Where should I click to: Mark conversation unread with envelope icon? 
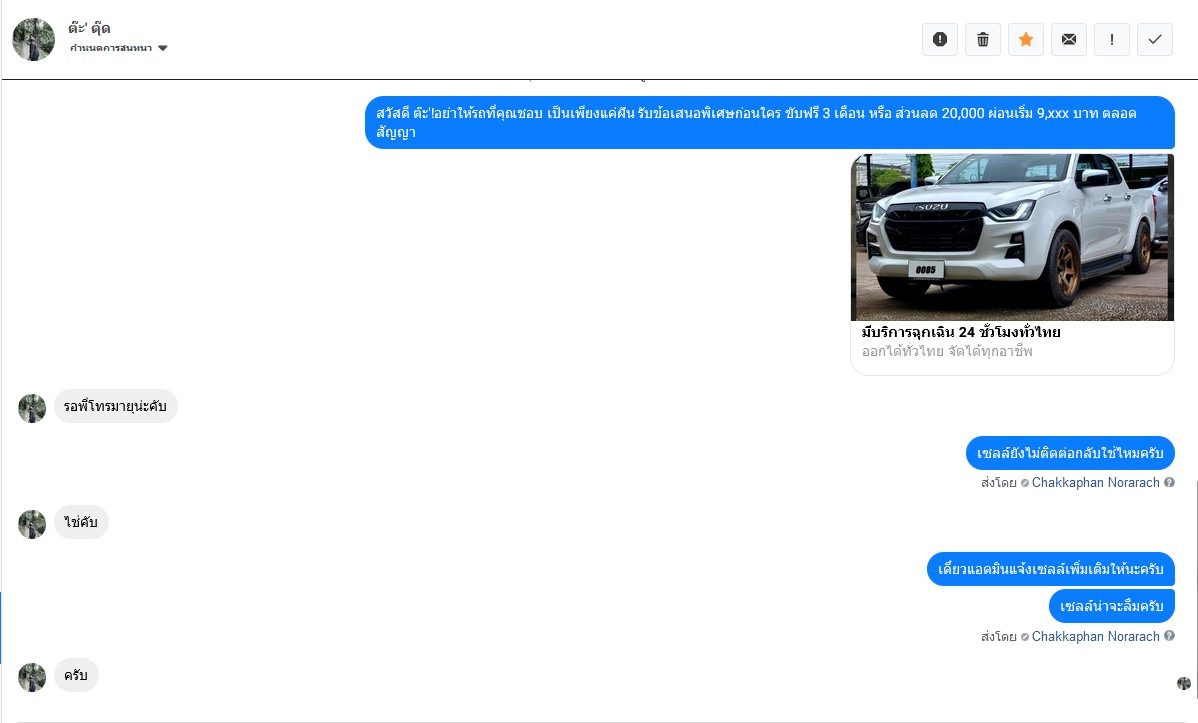pyautogui.click(x=1069, y=39)
